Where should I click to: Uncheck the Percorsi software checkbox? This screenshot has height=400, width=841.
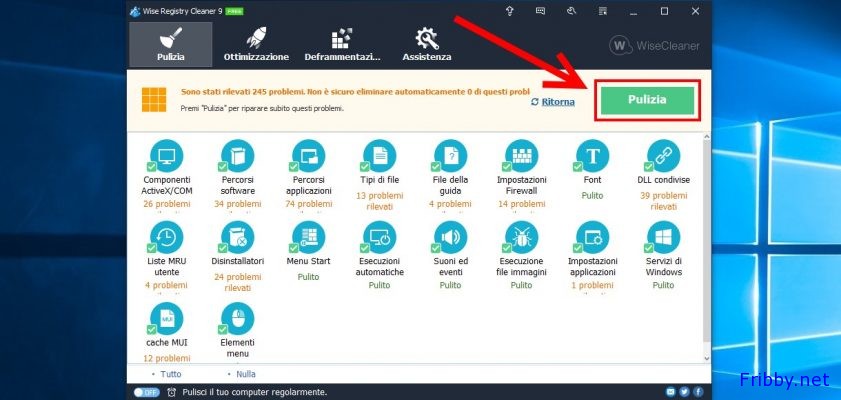point(223,167)
